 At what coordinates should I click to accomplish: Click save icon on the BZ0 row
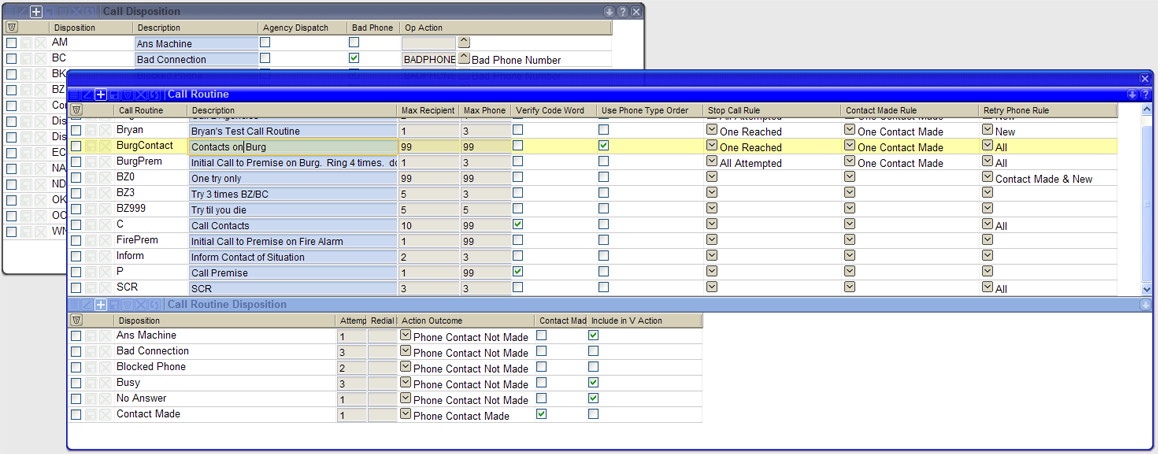coord(90,178)
